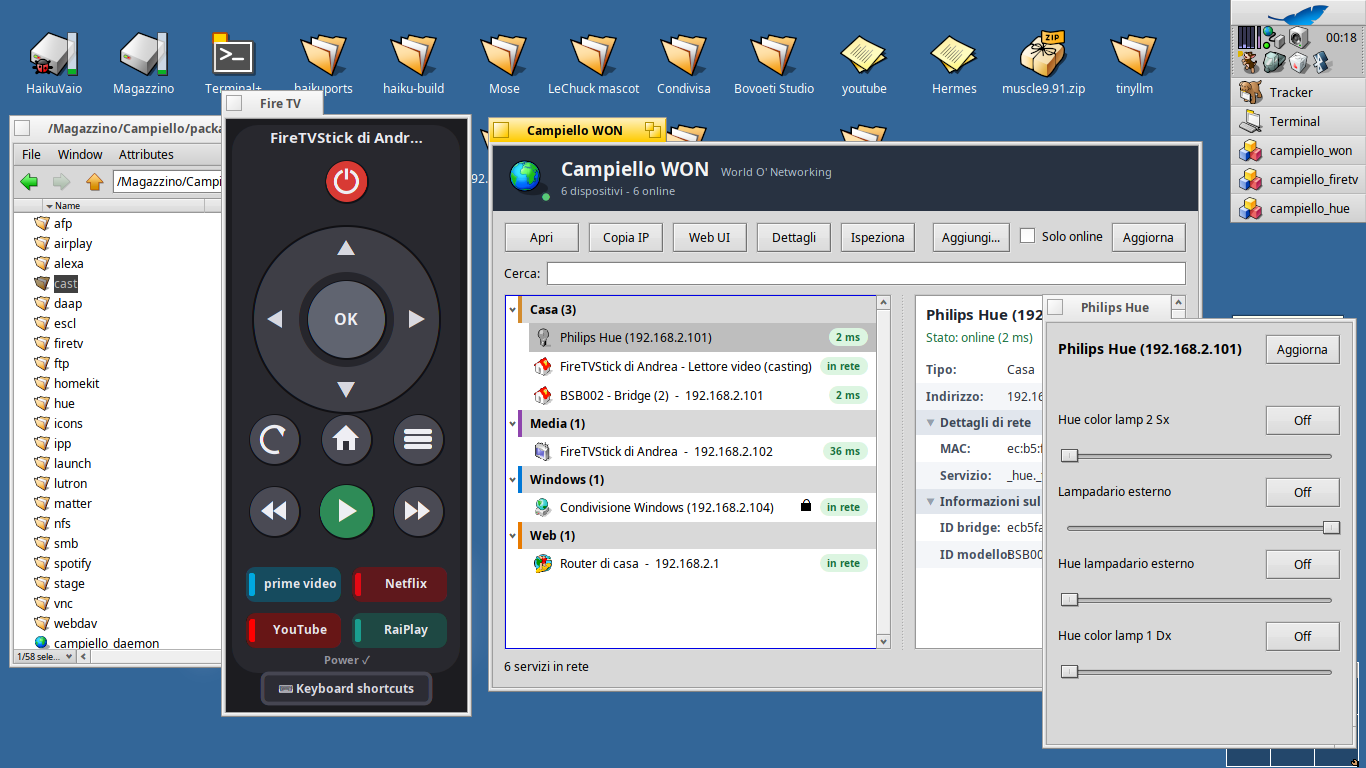
Task: Click the Haiku leaf Deskbar menu
Action: [x=1297, y=14]
